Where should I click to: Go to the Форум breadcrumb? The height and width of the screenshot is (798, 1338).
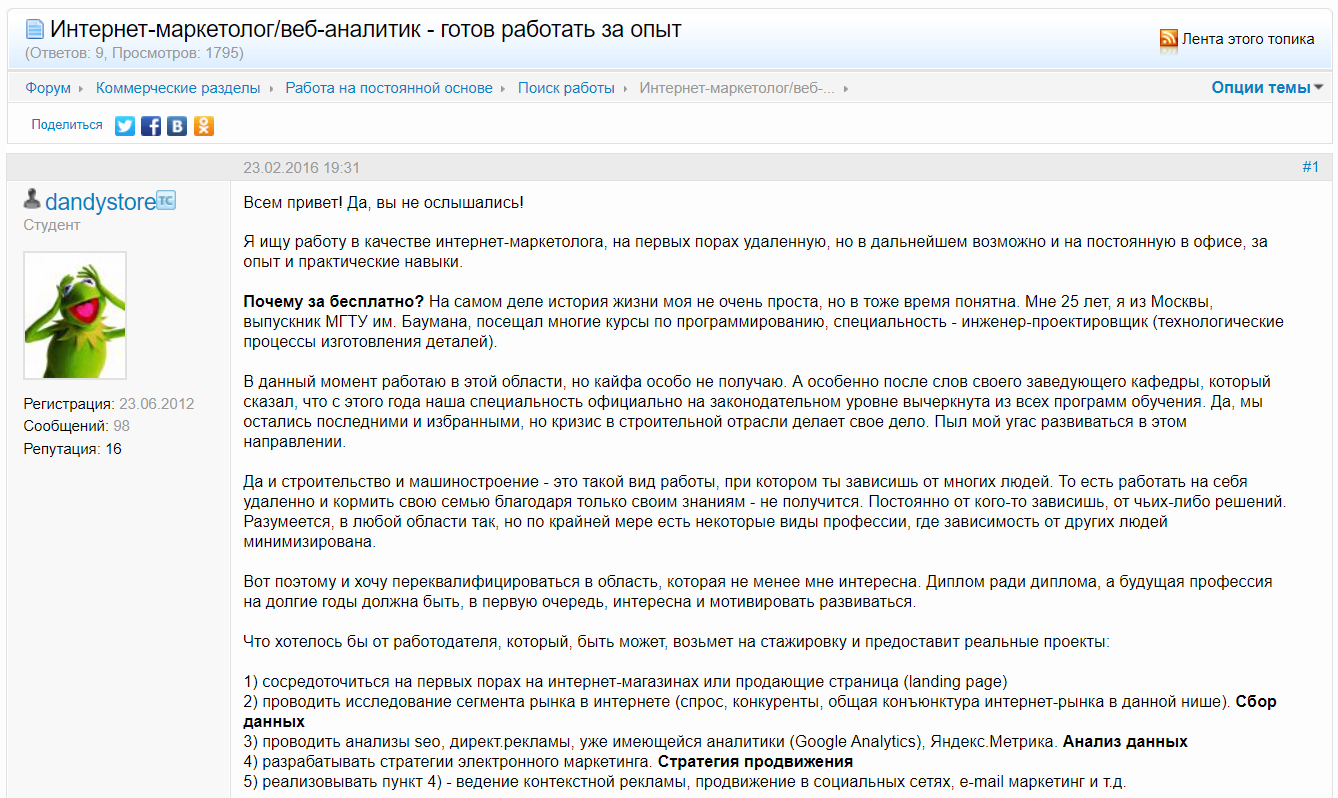coord(48,88)
